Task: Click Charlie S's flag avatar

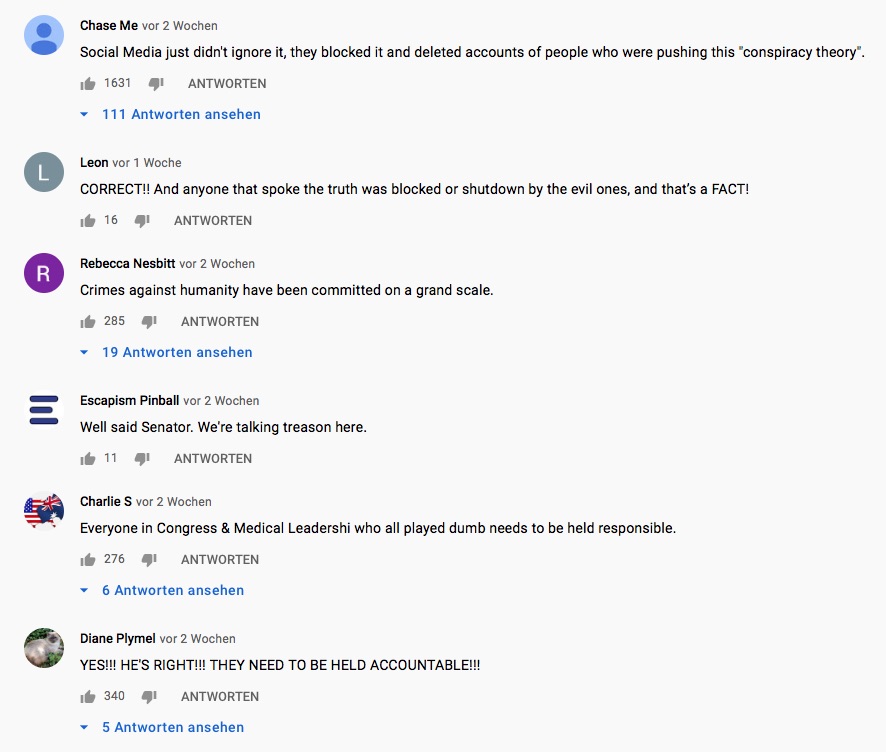Action: click(x=43, y=511)
